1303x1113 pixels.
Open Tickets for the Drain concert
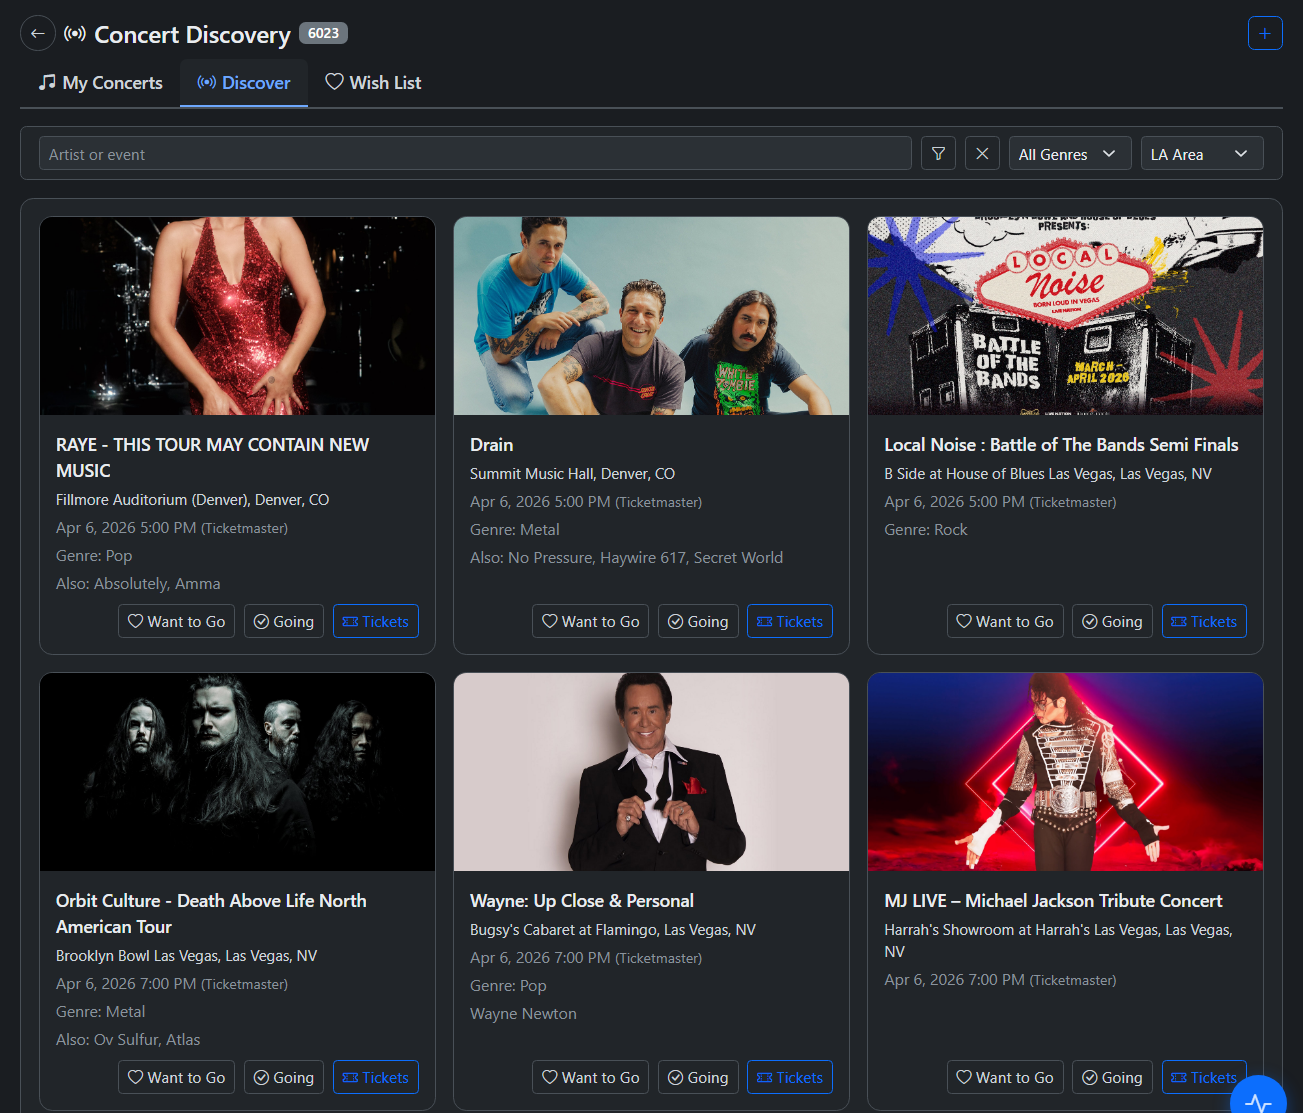point(789,622)
